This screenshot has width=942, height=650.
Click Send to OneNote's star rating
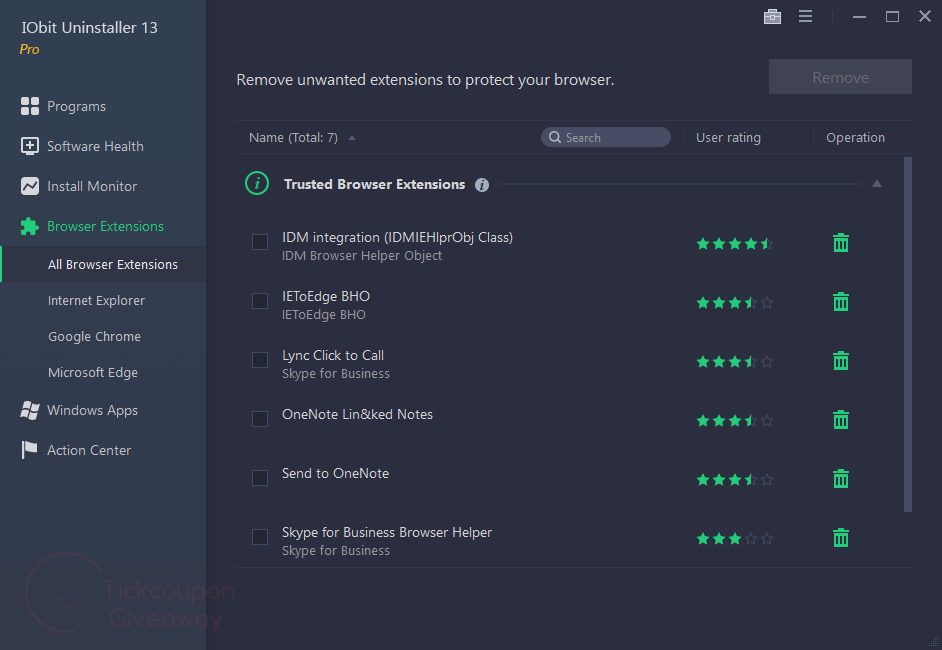click(734, 479)
